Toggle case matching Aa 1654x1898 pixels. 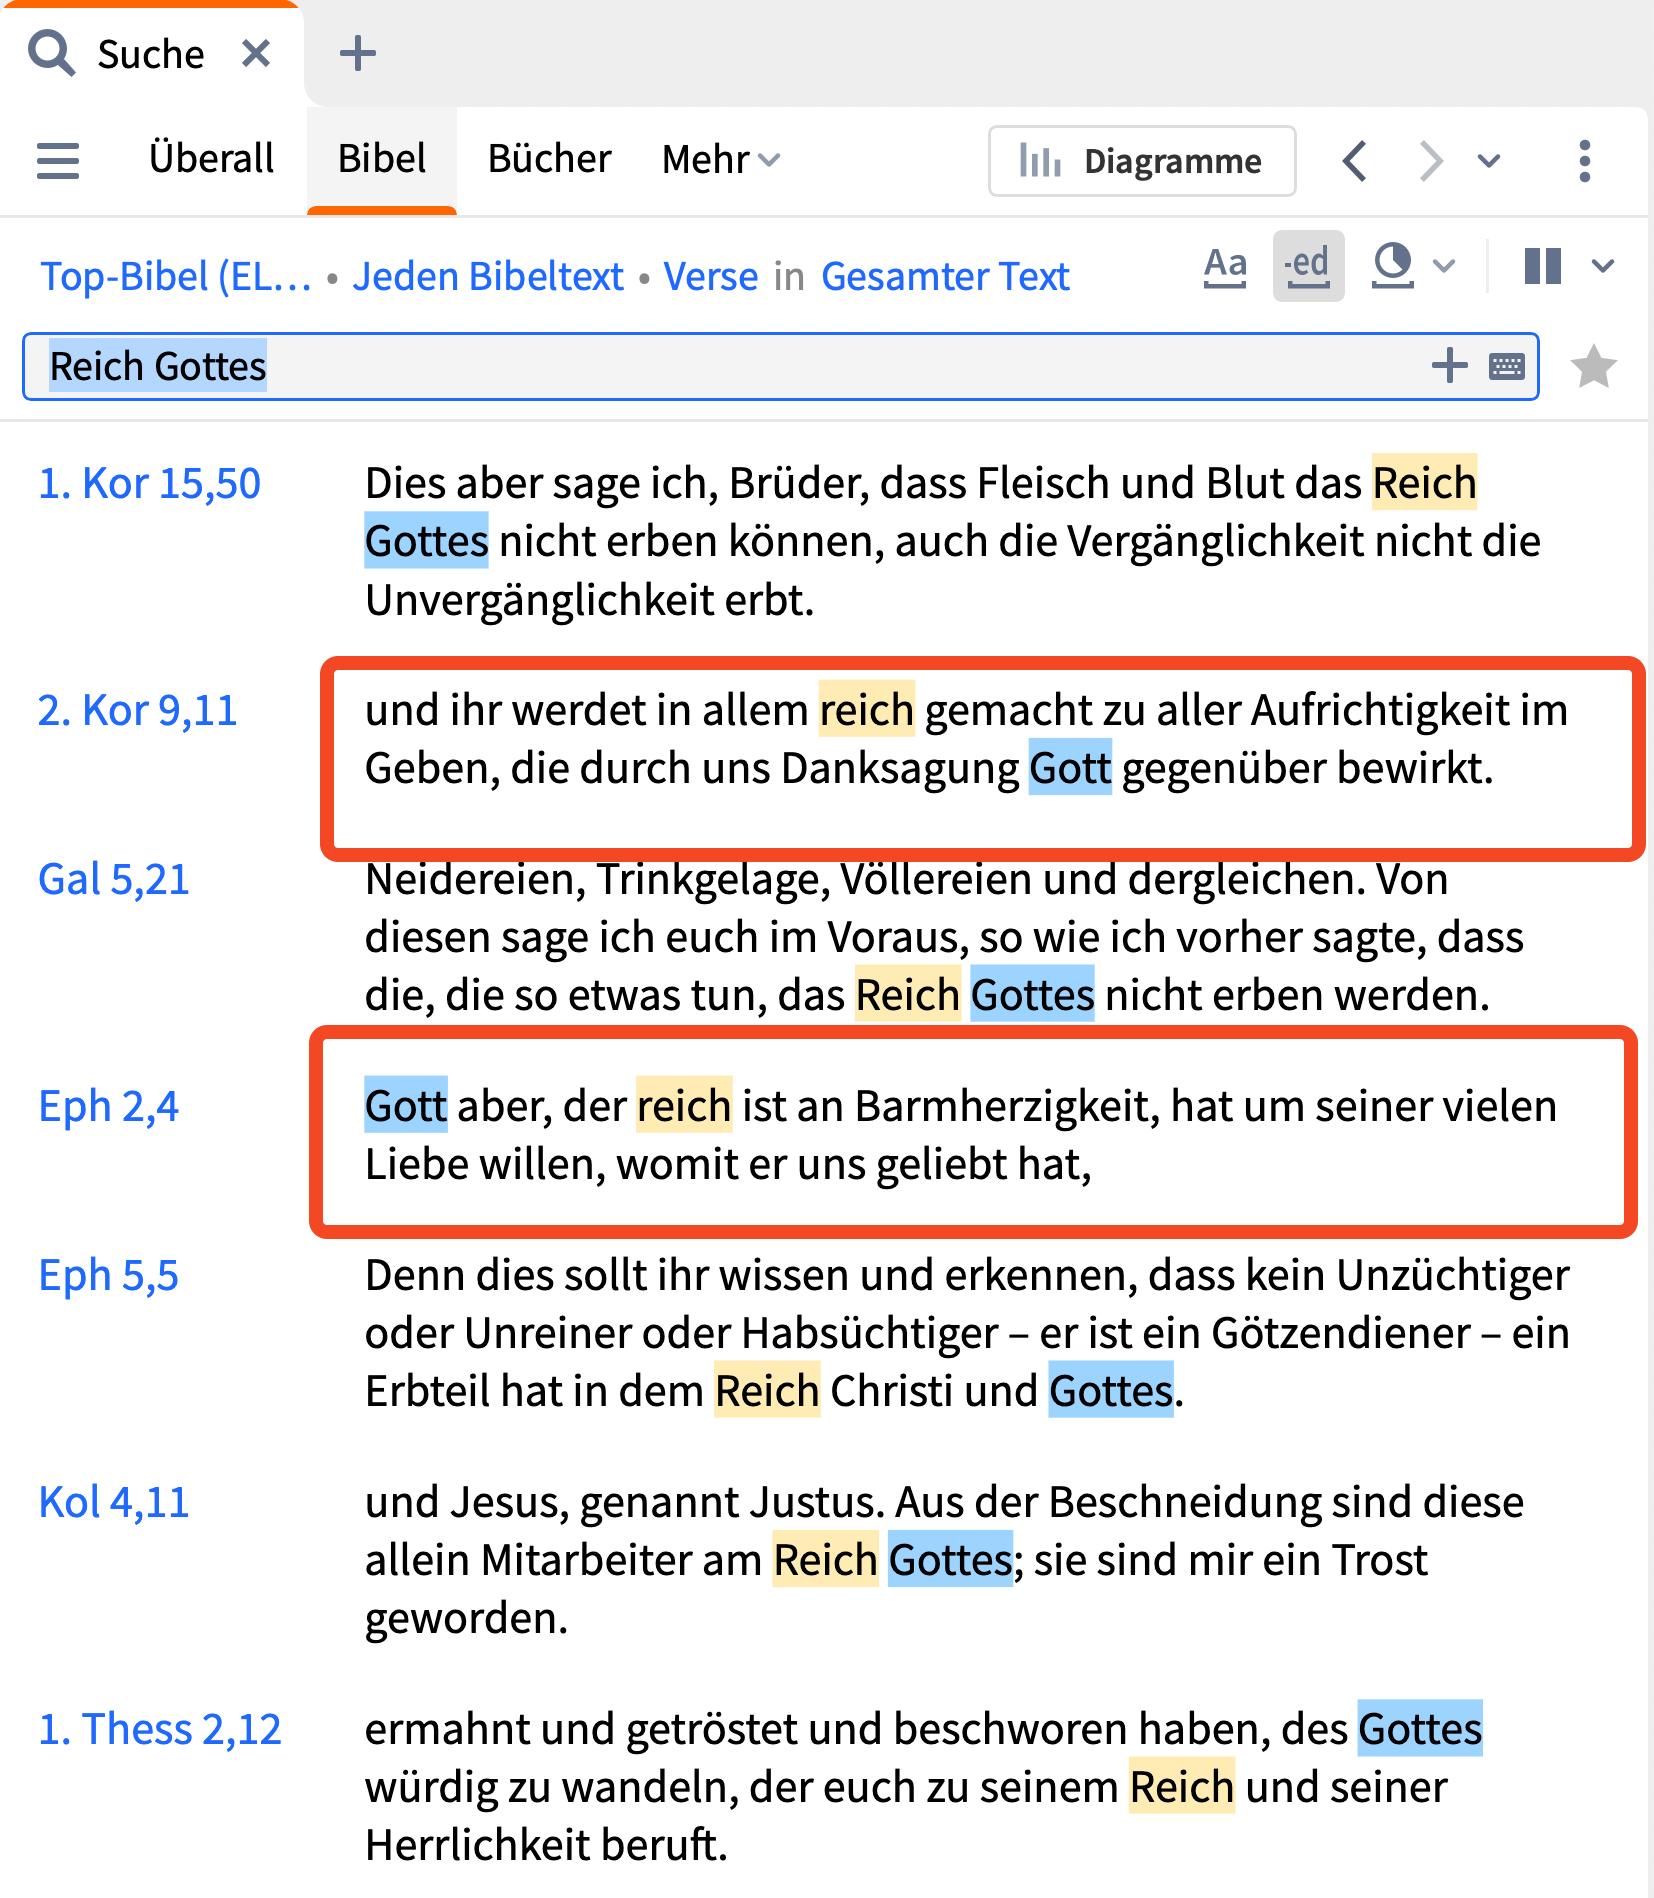1225,266
